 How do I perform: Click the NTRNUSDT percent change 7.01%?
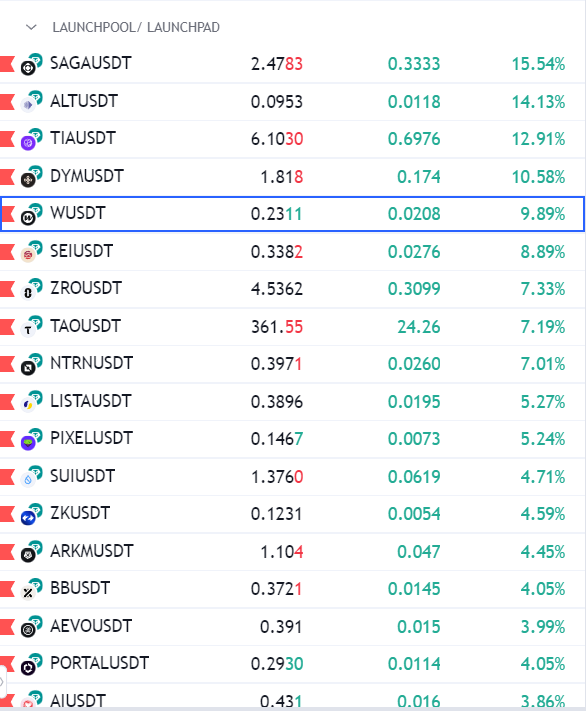pos(543,364)
